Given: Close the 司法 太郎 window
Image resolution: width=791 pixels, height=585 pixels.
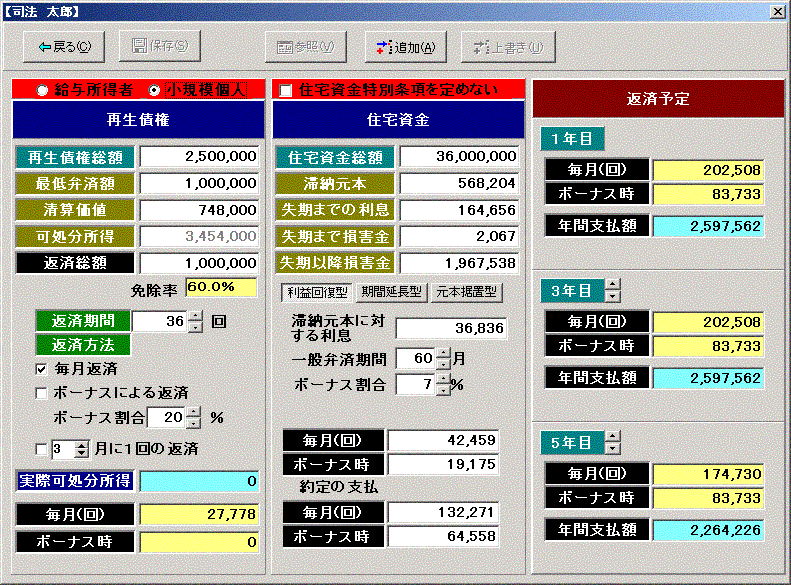Looking at the screenshot, I should point(777,12).
